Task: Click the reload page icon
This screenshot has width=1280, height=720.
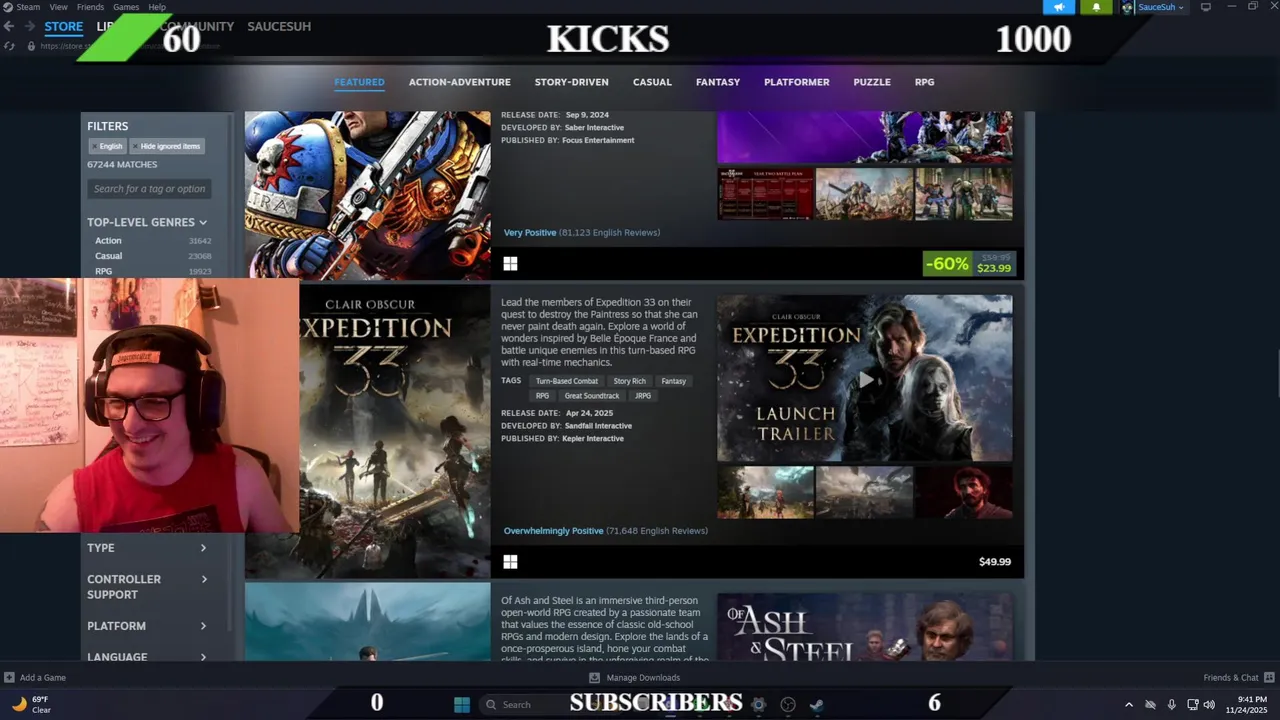Action: 9,46
